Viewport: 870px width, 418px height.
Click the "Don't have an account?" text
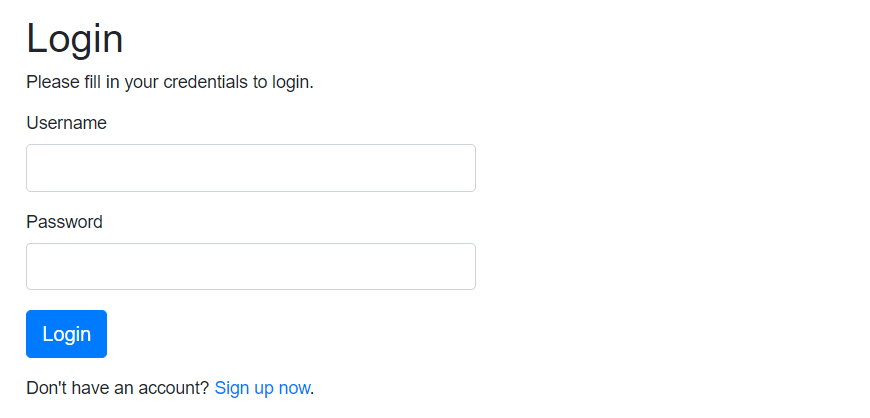click(x=117, y=388)
